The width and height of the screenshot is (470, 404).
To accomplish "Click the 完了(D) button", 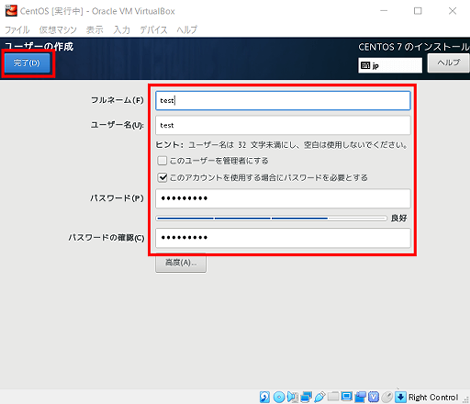I will 27,63.
